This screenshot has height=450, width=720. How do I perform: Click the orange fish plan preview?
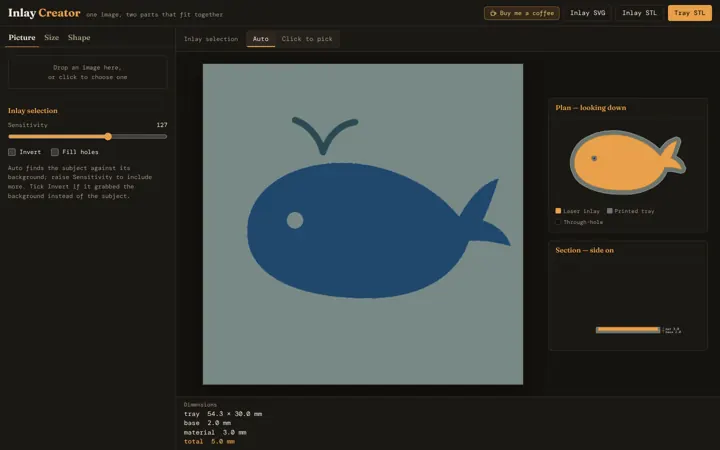[628, 162]
